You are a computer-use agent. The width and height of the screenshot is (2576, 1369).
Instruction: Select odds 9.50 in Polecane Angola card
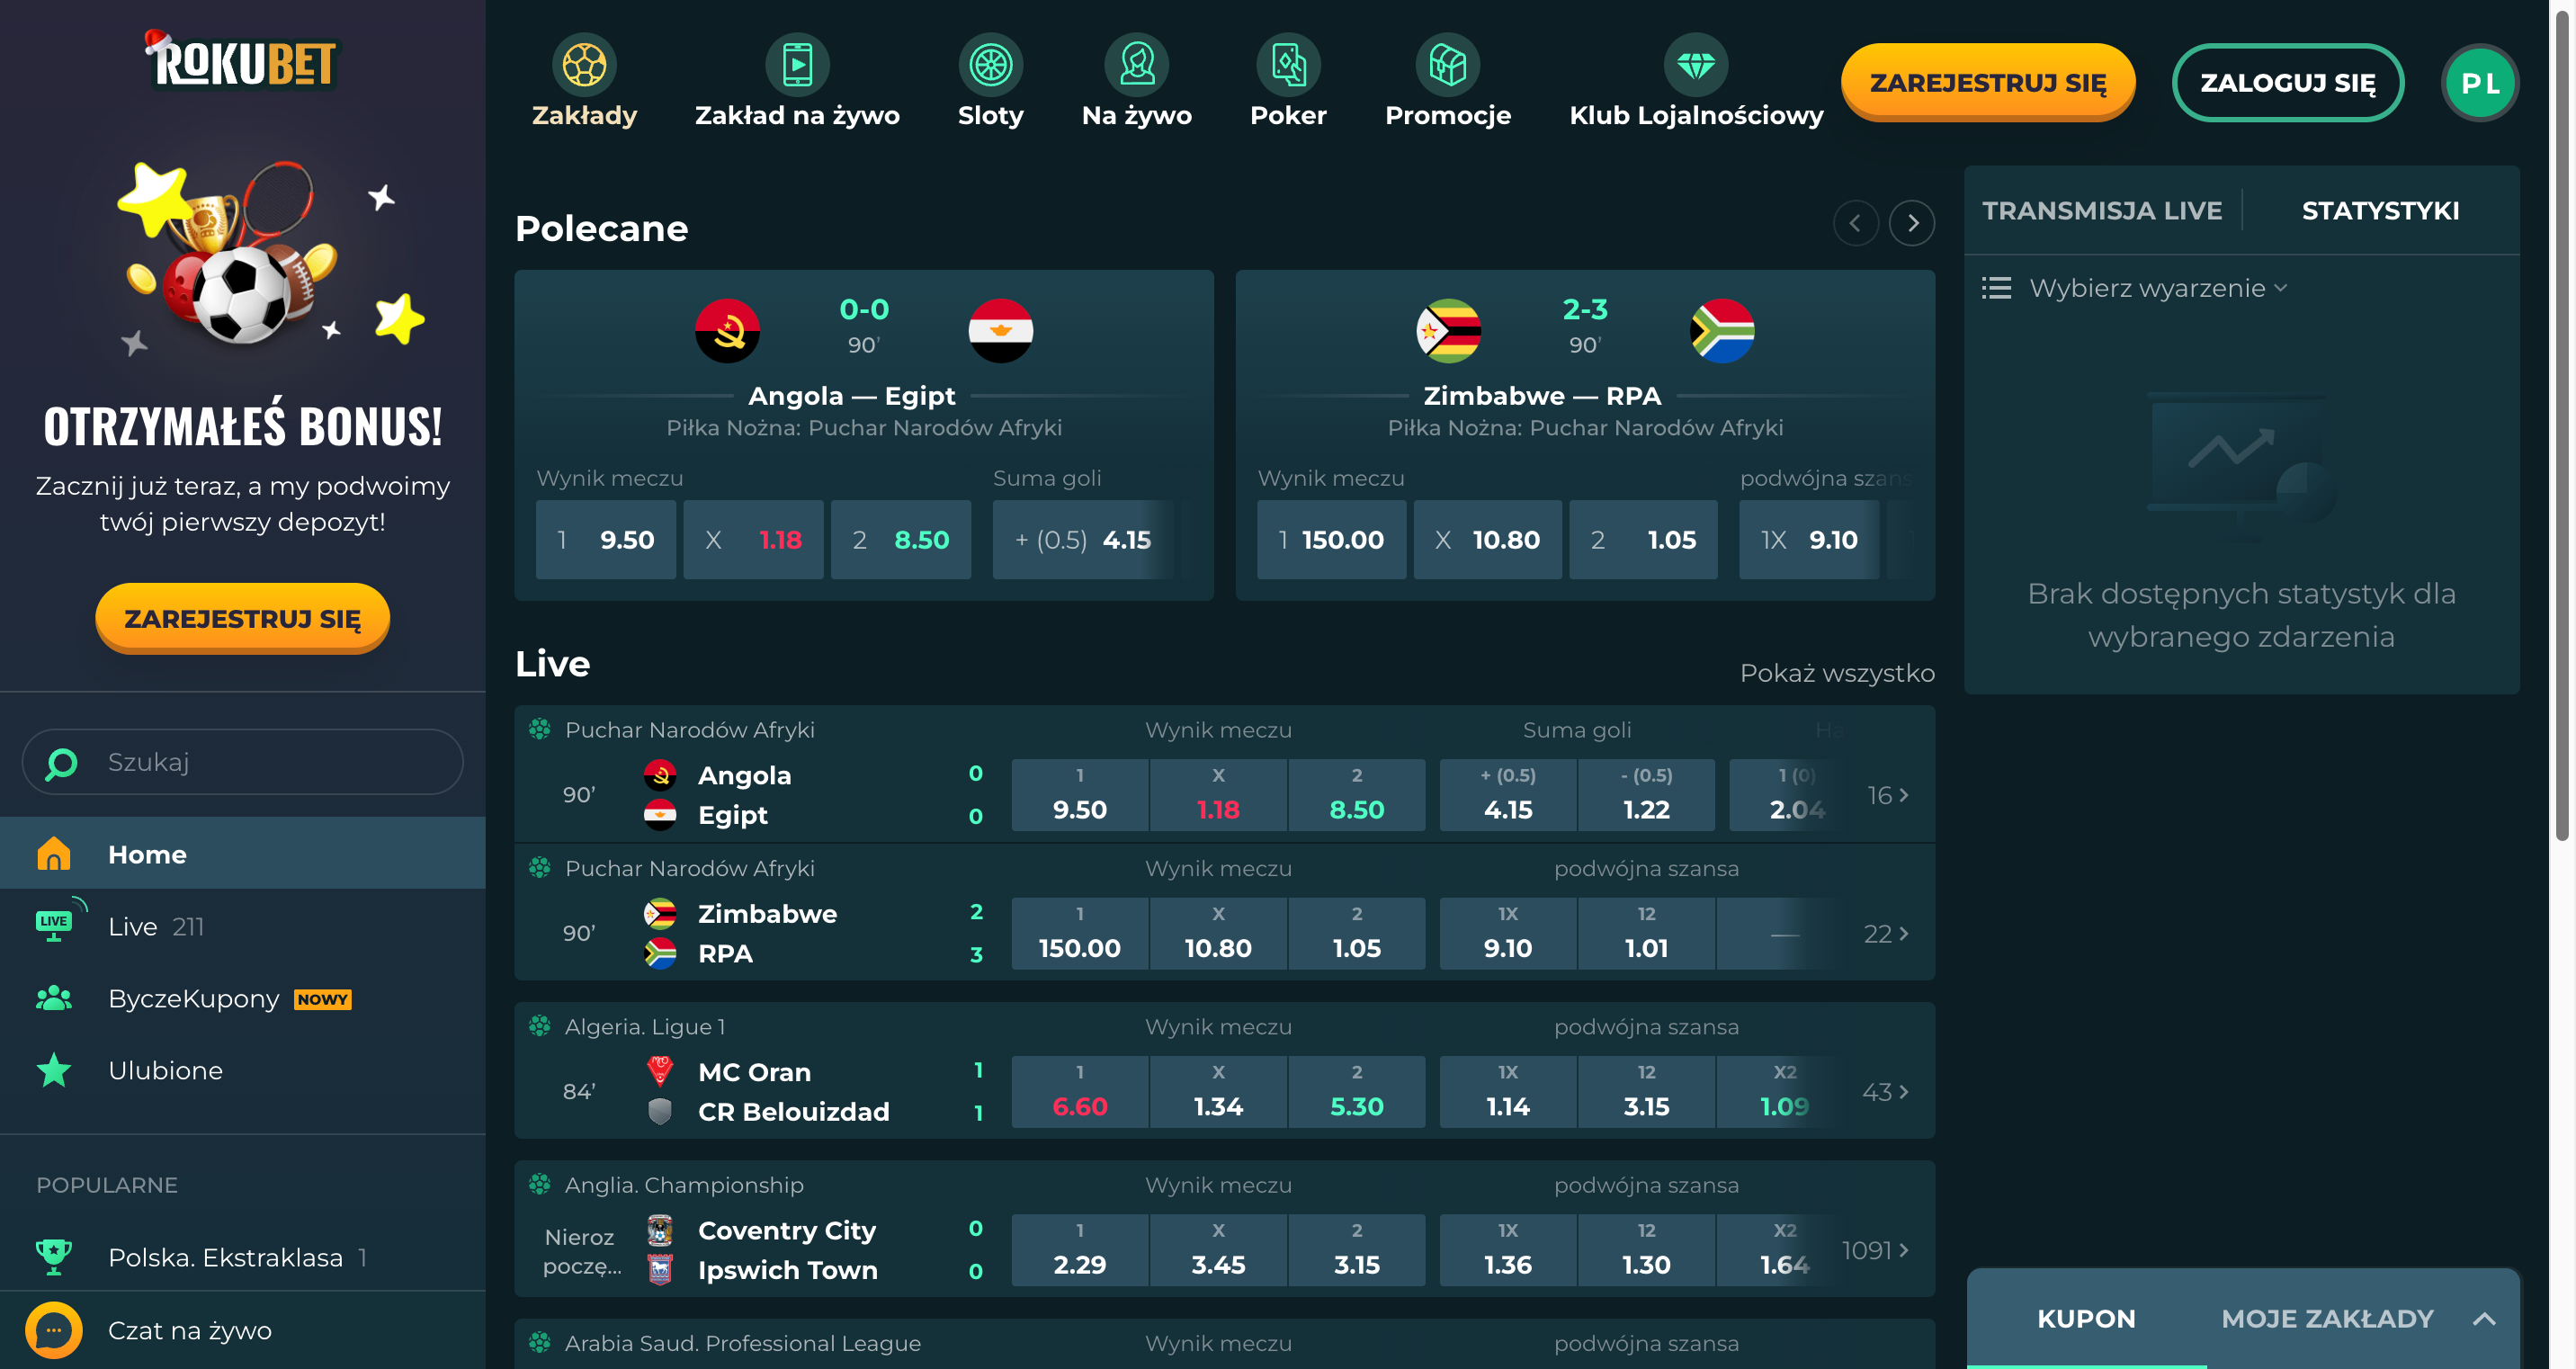(606, 540)
